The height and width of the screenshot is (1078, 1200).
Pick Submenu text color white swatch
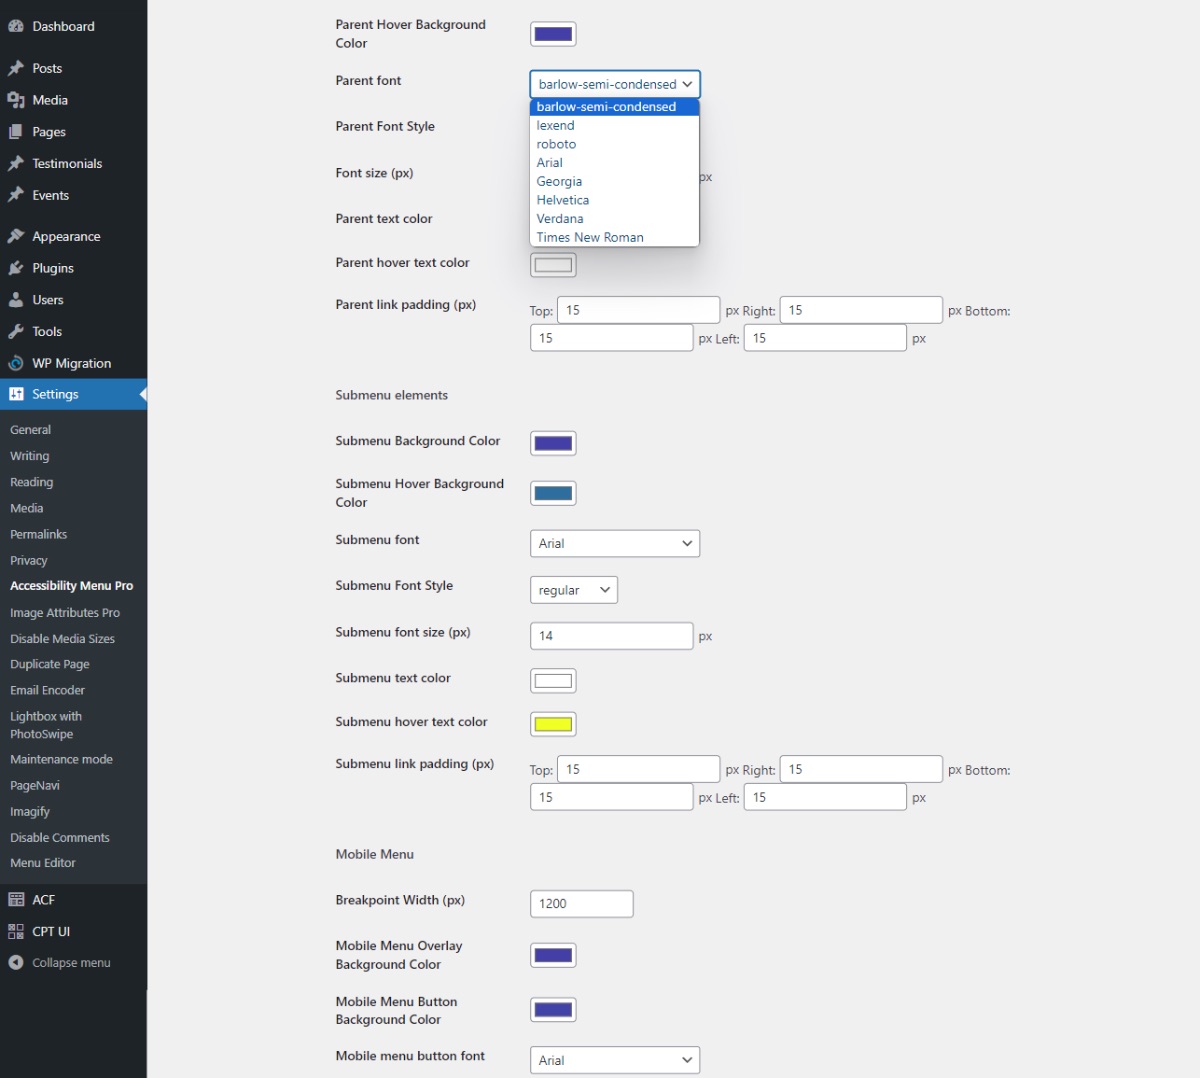coord(553,681)
